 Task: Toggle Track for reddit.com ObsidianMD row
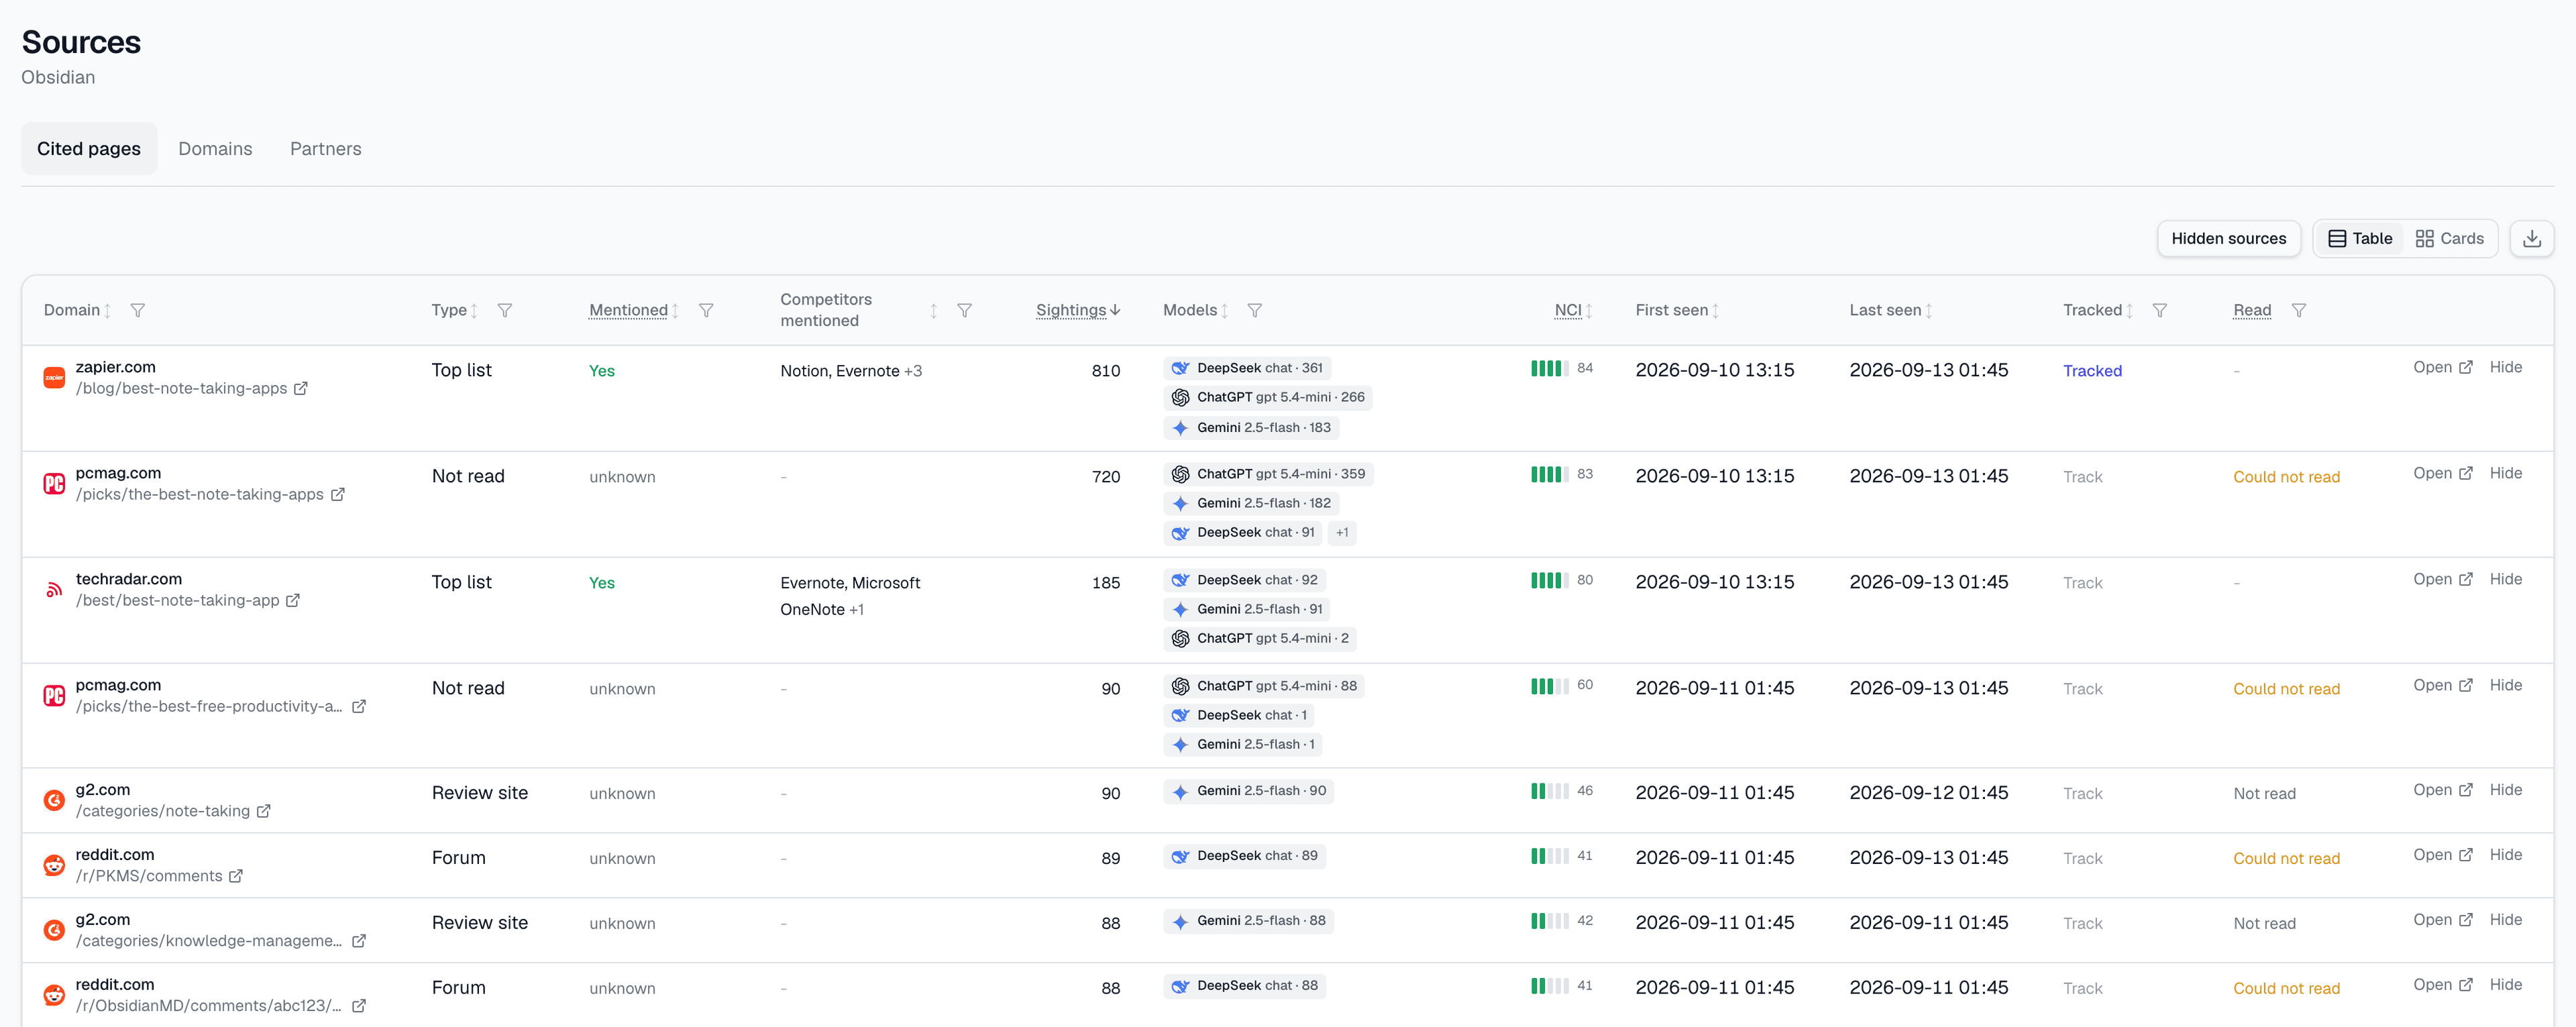pyautogui.click(x=2082, y=989)
